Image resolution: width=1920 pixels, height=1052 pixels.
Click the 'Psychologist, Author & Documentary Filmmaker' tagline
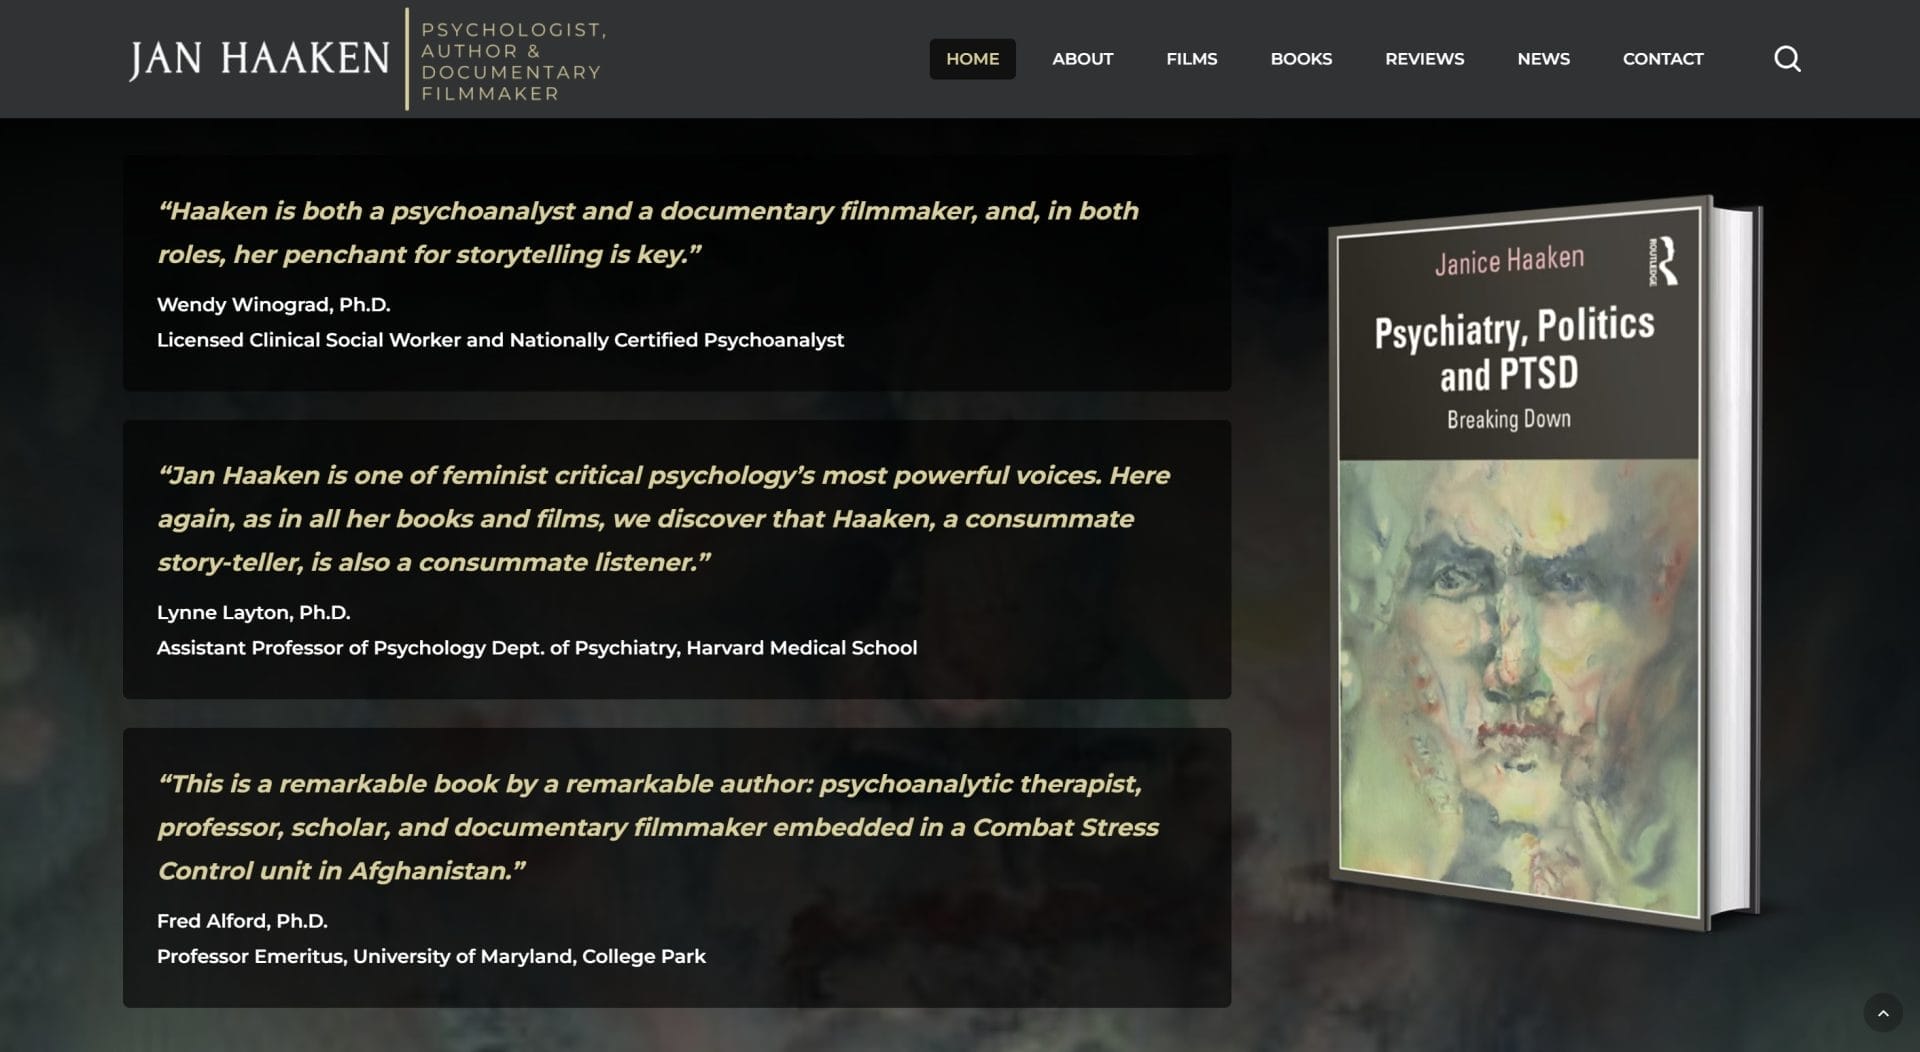pyautogui.click(x=512, y=61)
